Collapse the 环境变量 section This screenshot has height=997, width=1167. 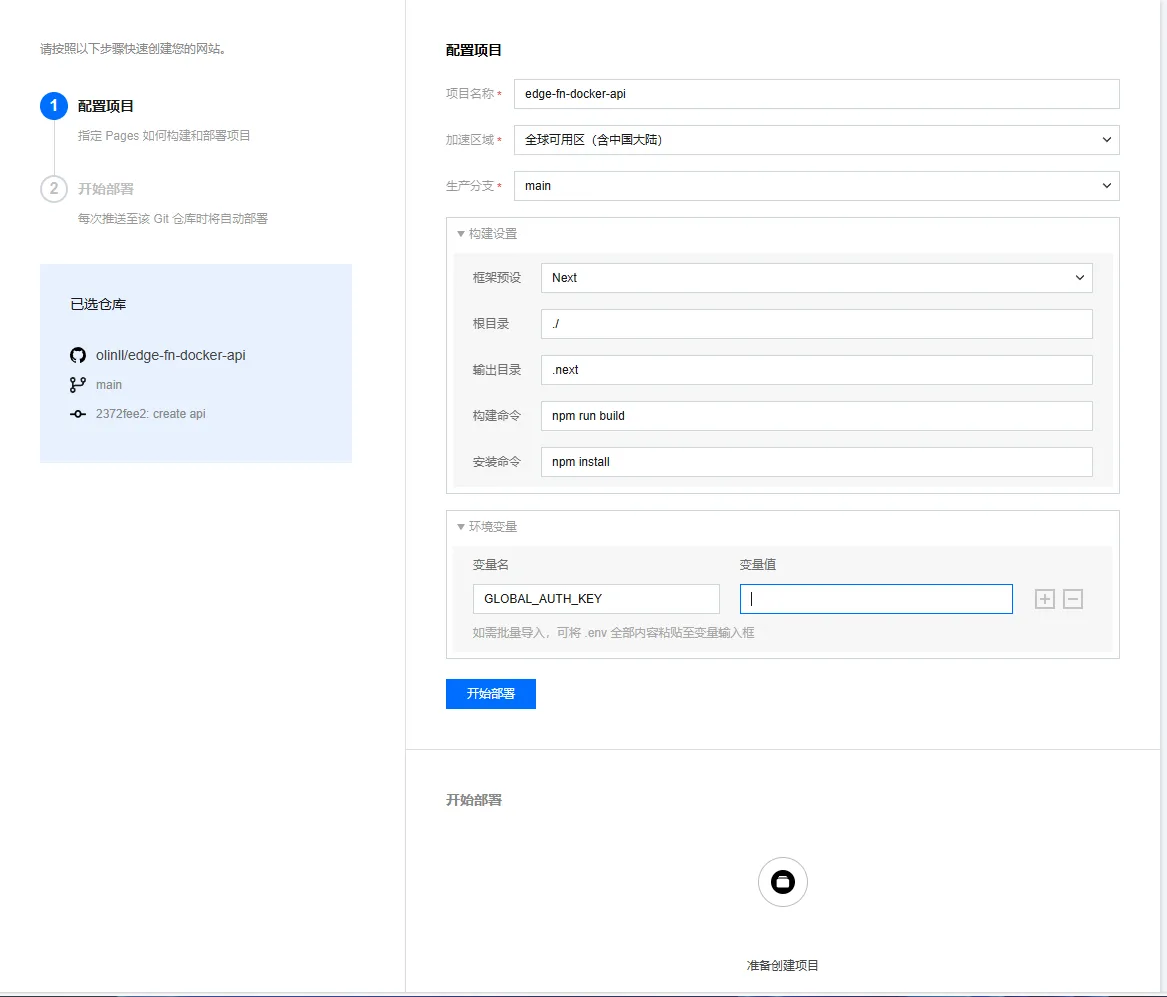[487, 527]
